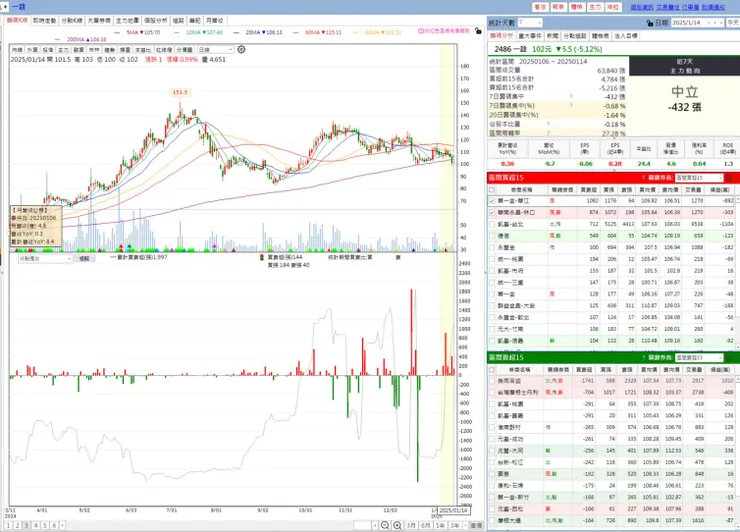Viewport: 740px width, 532px height.
Task: Click the red square button in 區間買超15 header
Action: pyautogui.click(x=729, y=178)
